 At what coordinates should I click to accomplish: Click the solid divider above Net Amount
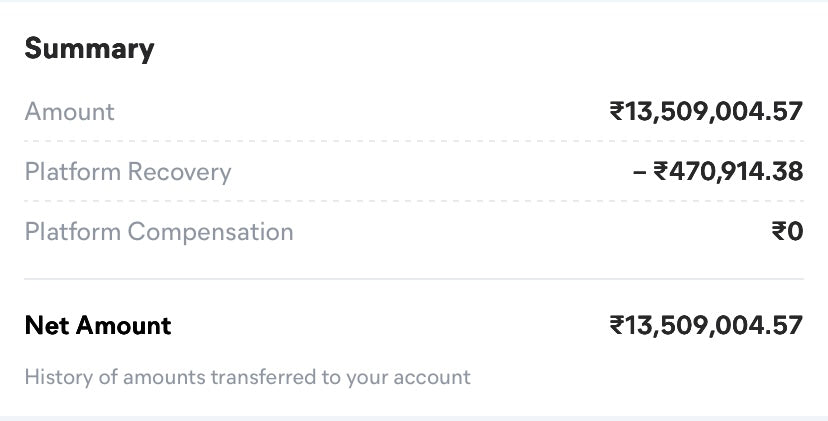click(414, 279)
